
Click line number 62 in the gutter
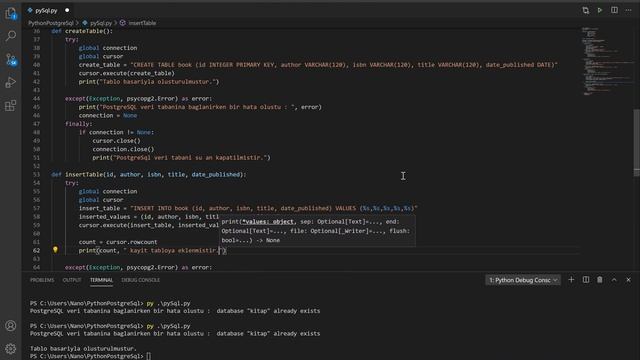pyautogui.click(x=36, y=251)
